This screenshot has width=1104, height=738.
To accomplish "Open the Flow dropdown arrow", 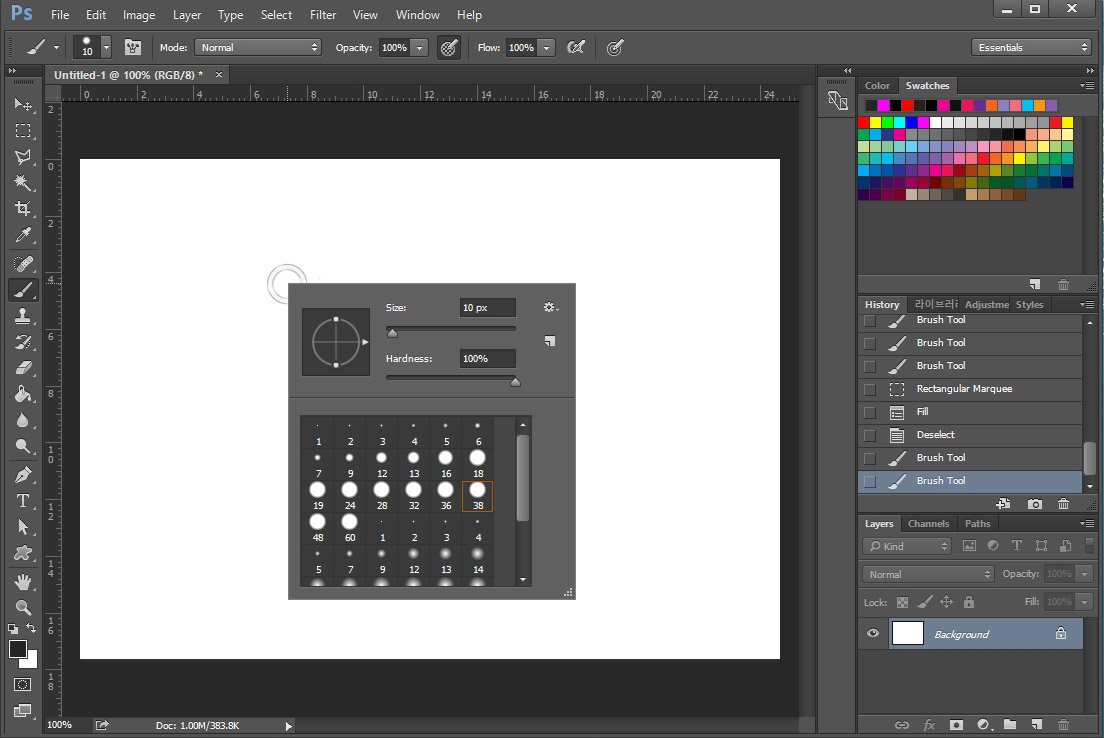I will (x=547, y=47).
